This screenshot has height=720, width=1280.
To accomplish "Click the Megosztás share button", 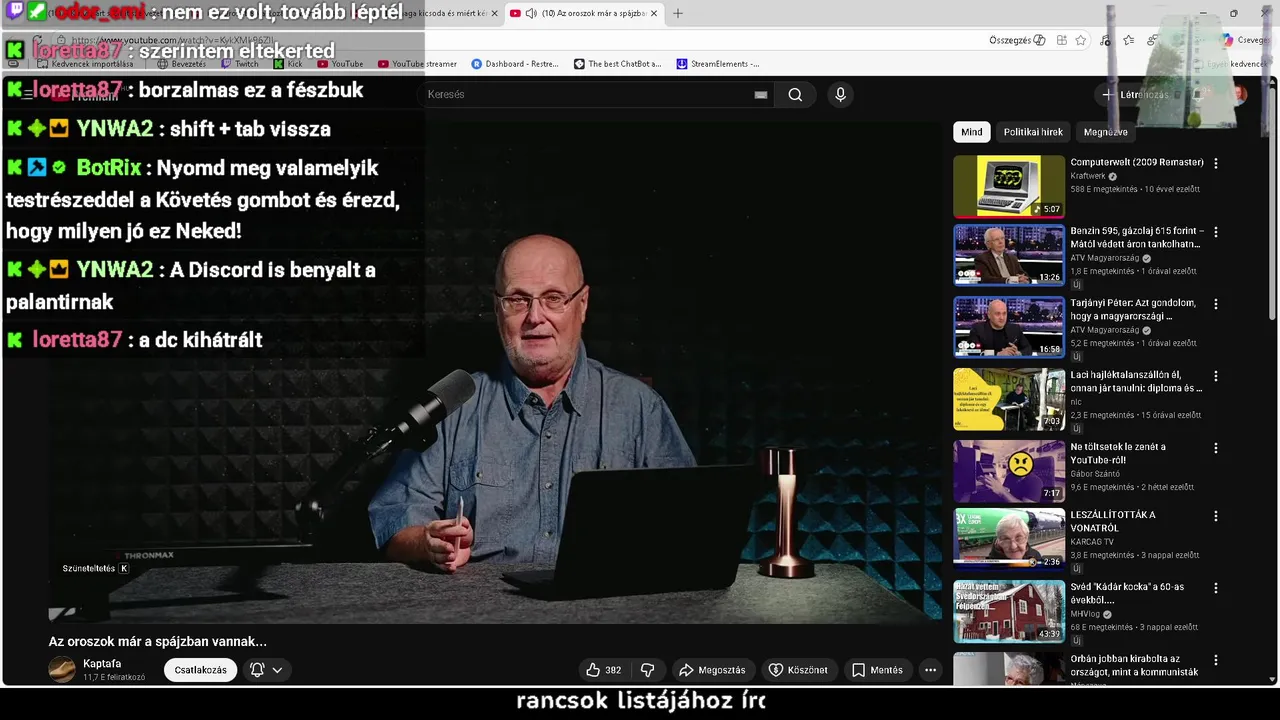I will (712, 670).
